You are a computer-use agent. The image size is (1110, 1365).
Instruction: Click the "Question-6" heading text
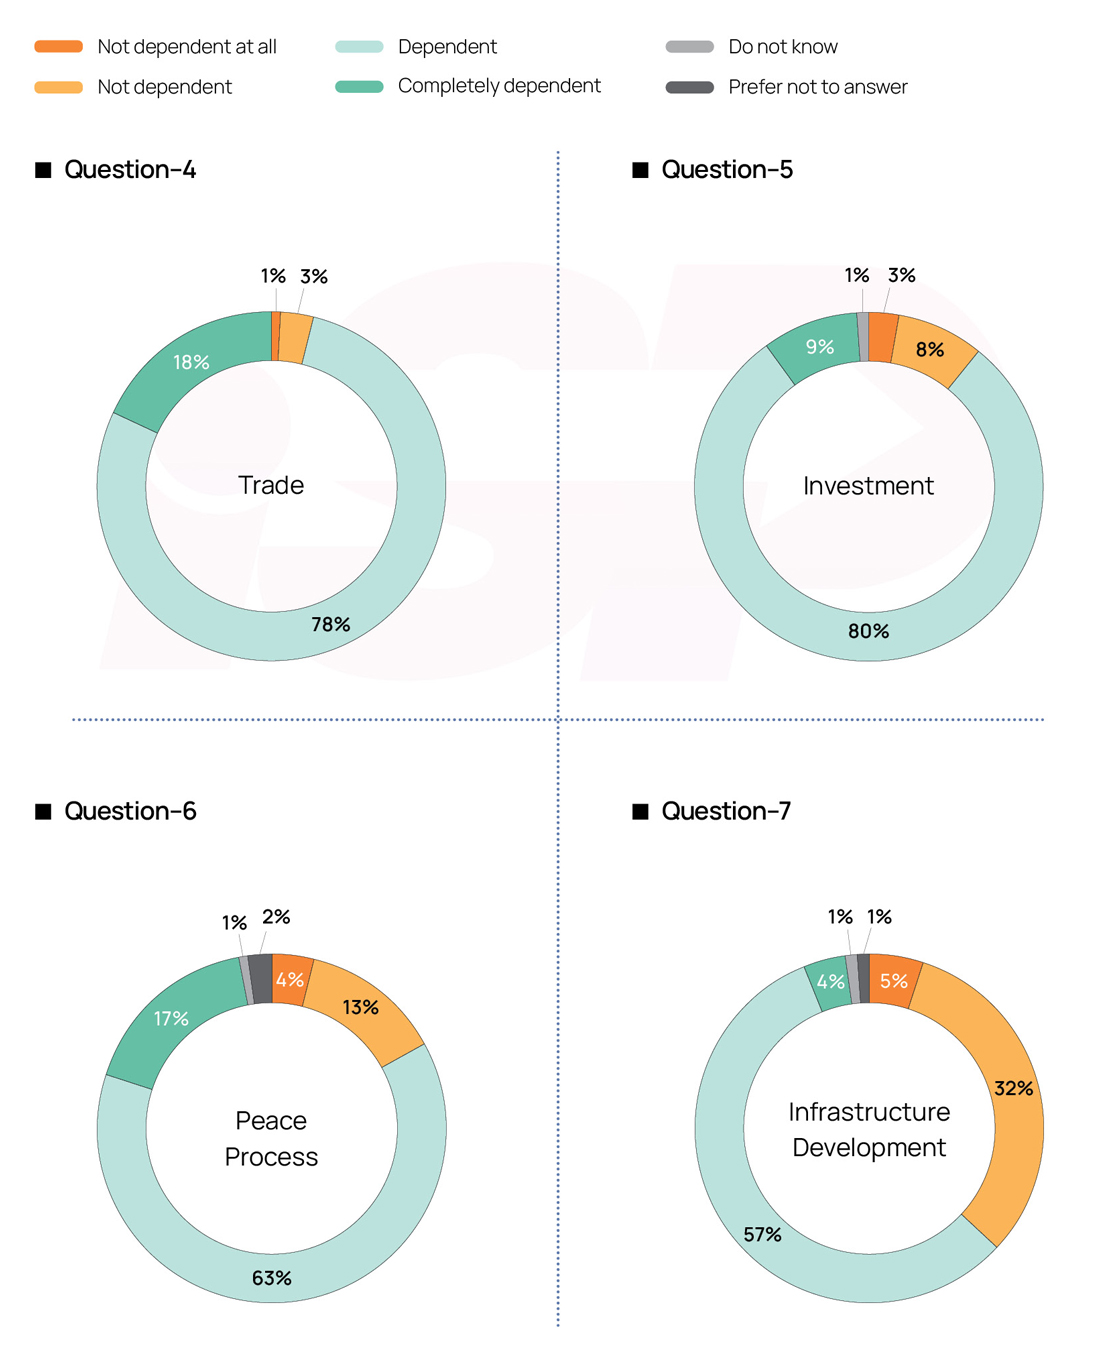point(130,811)
